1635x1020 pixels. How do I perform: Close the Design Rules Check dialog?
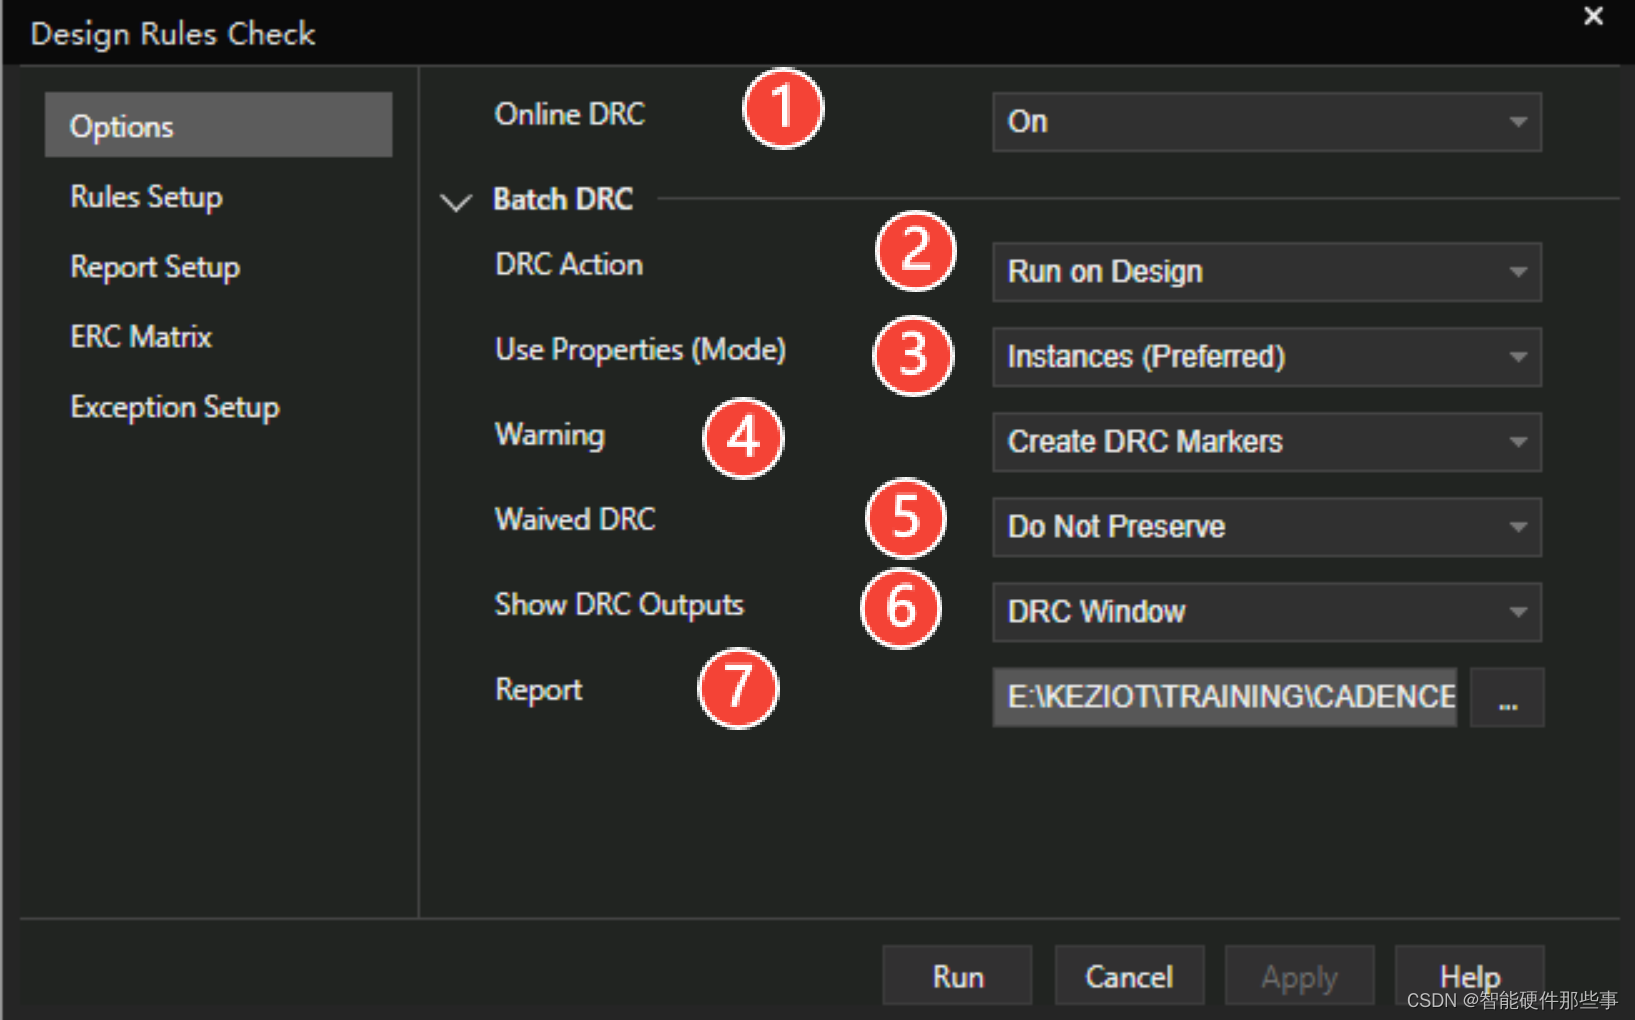(1593, 16)
